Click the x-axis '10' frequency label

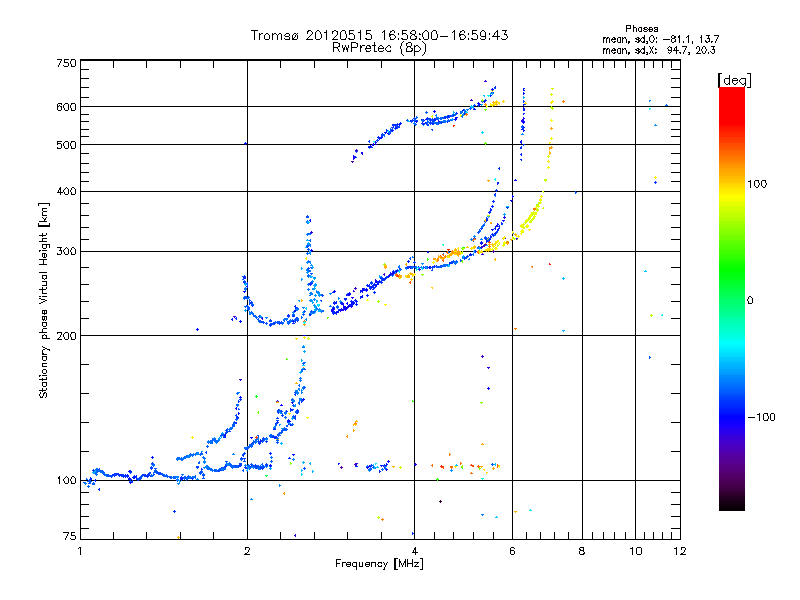point(636,551)
